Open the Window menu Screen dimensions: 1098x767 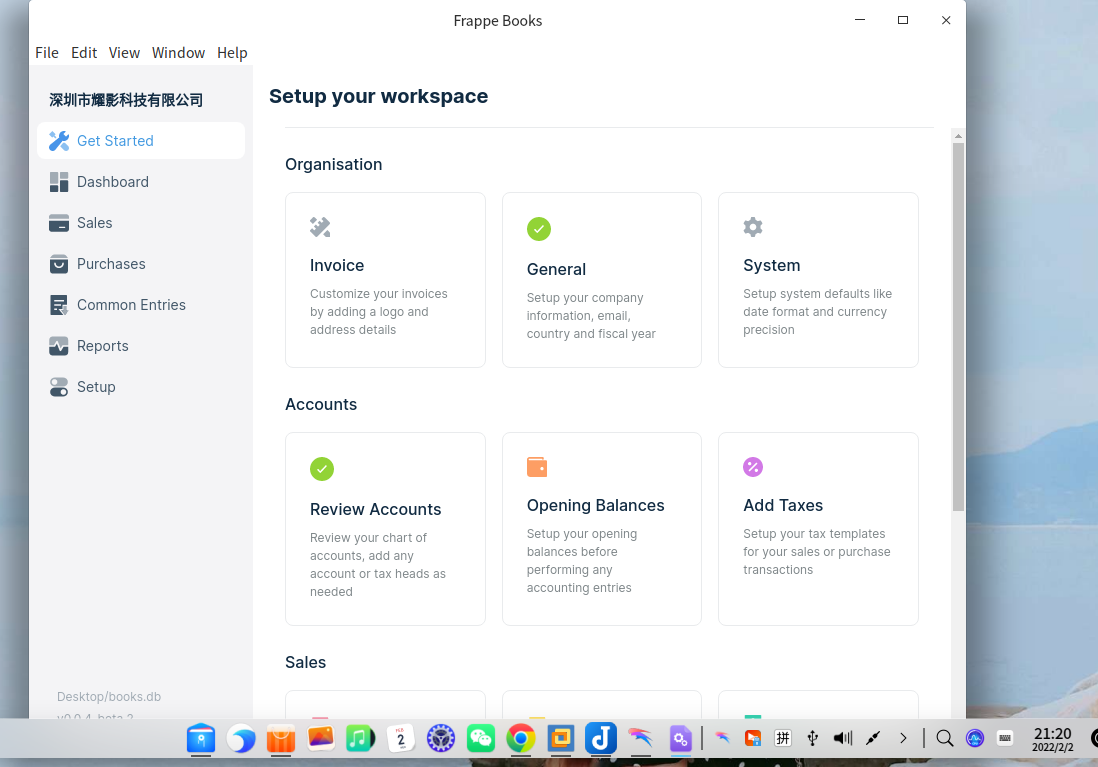click(179, 53)
